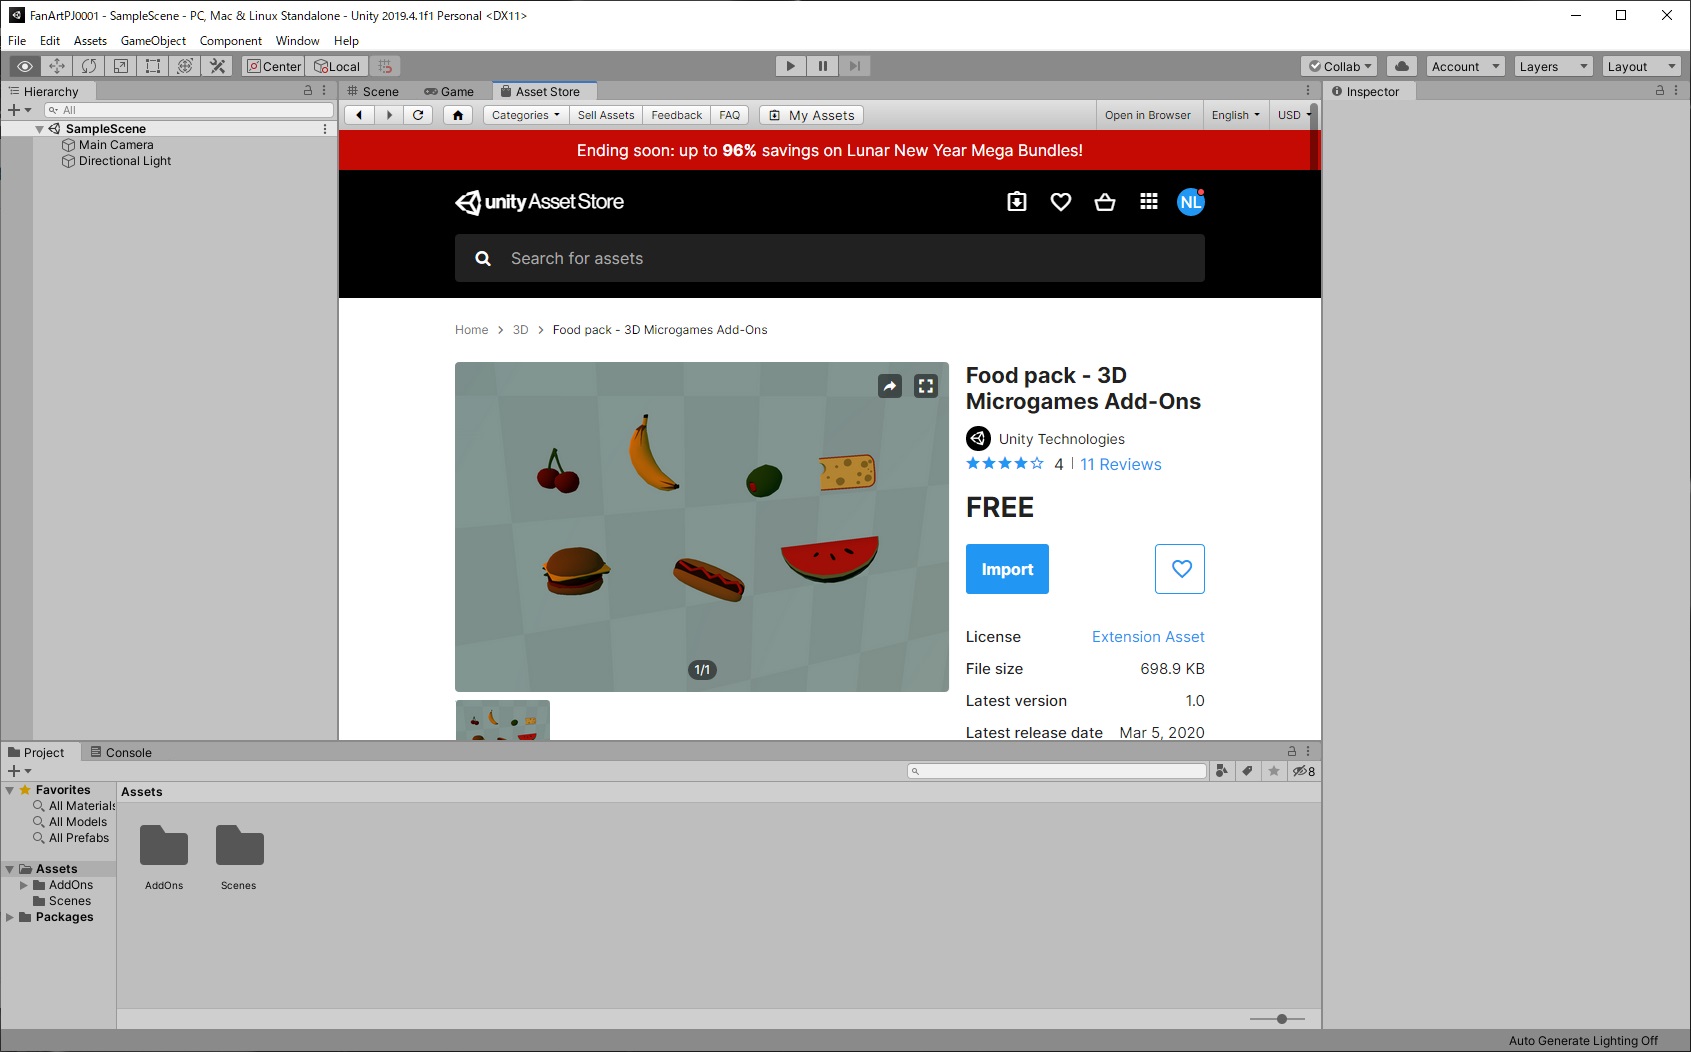Screen dimensions: 1691x1052
Task: Toggle hidden packages visibility count
Action: tap(1304, 771)
